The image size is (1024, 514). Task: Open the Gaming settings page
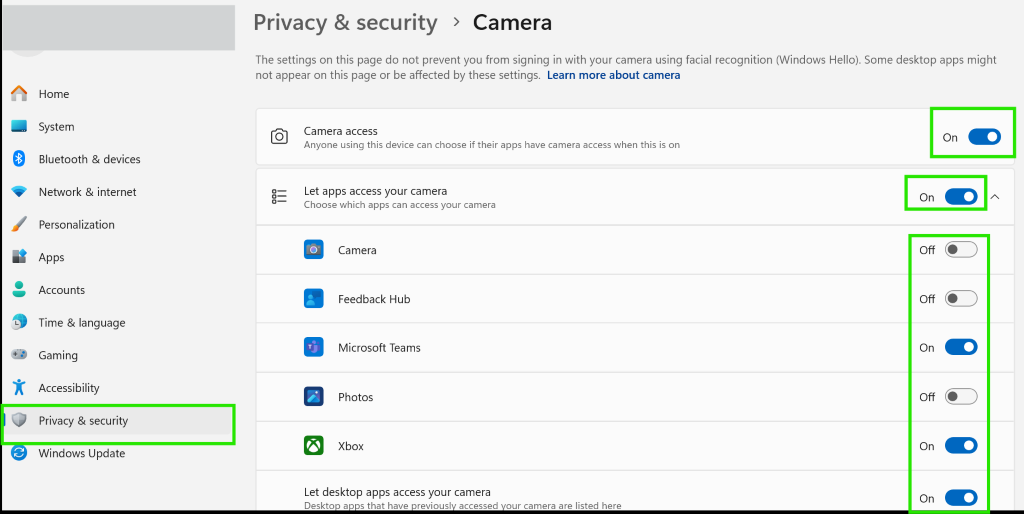click(x=58, y=355)
